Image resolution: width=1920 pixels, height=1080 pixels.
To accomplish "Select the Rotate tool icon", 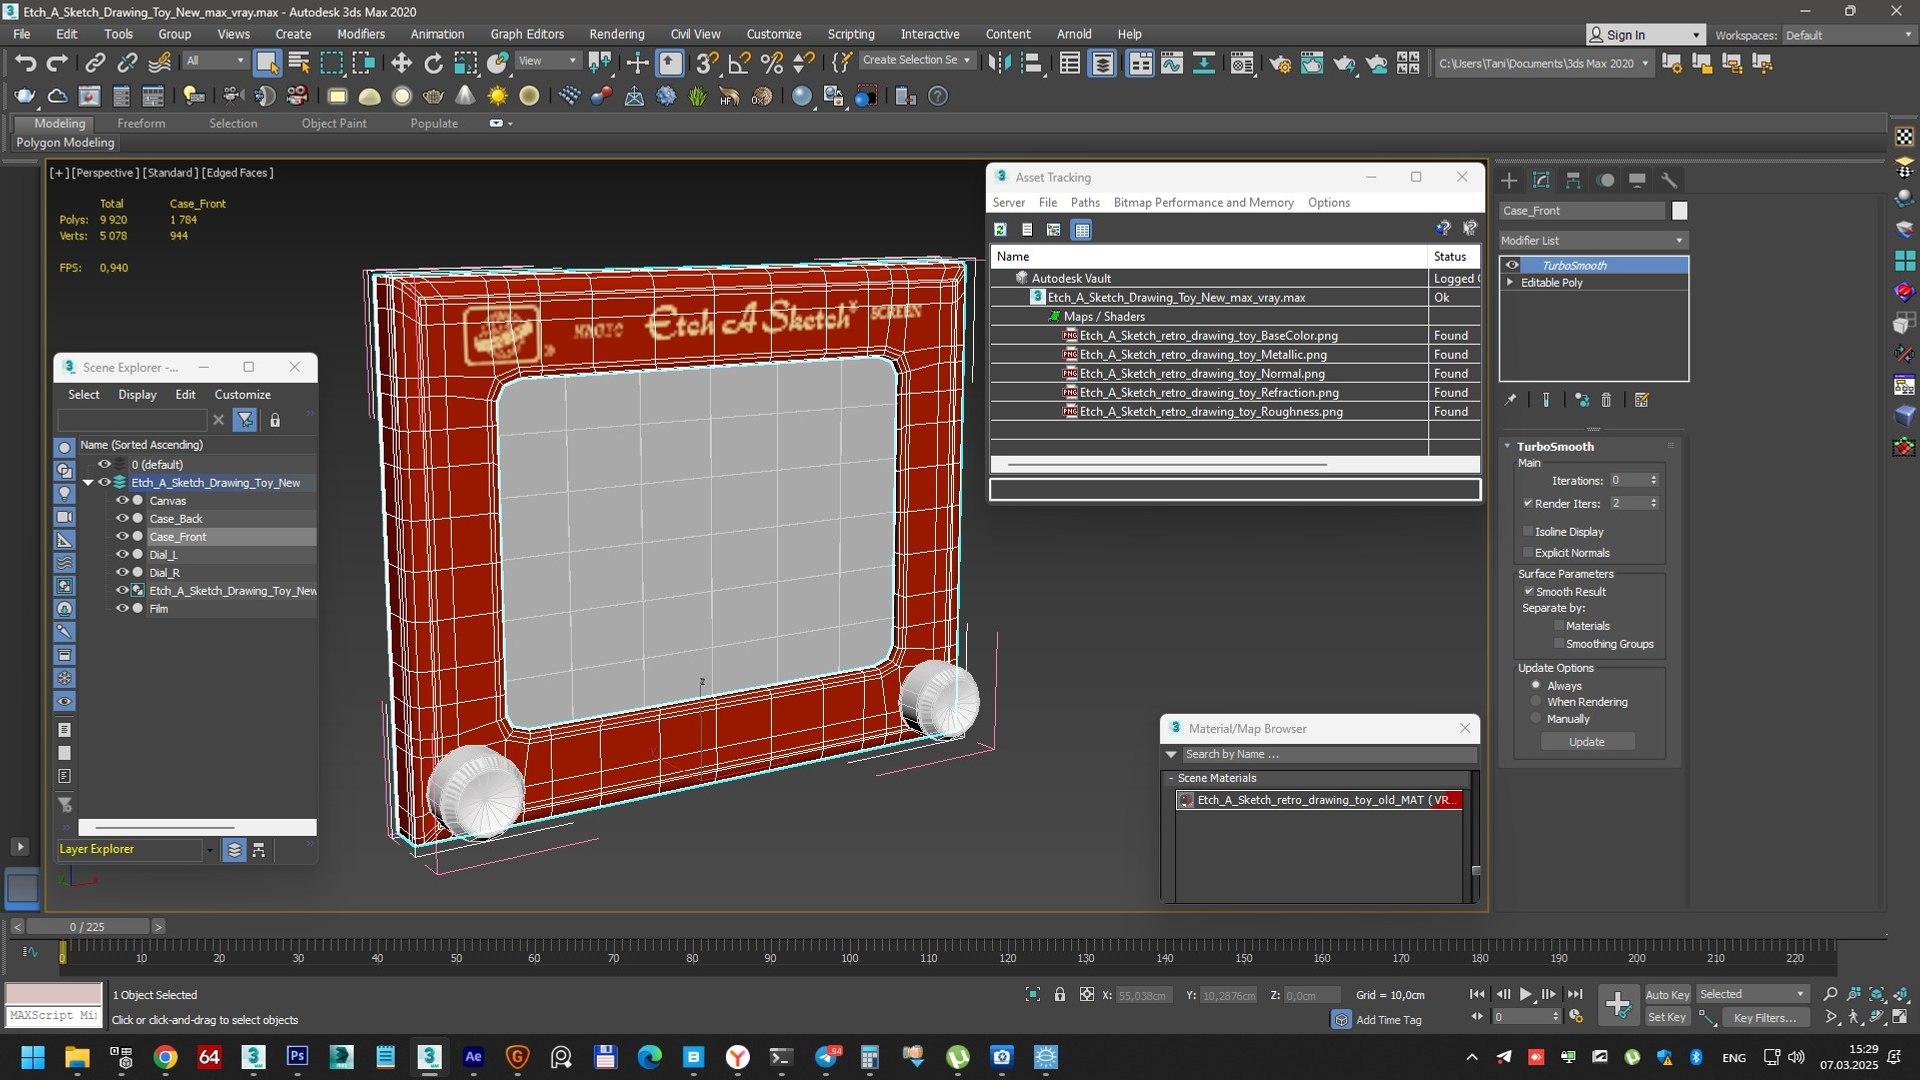I will [x=433, y=63].
